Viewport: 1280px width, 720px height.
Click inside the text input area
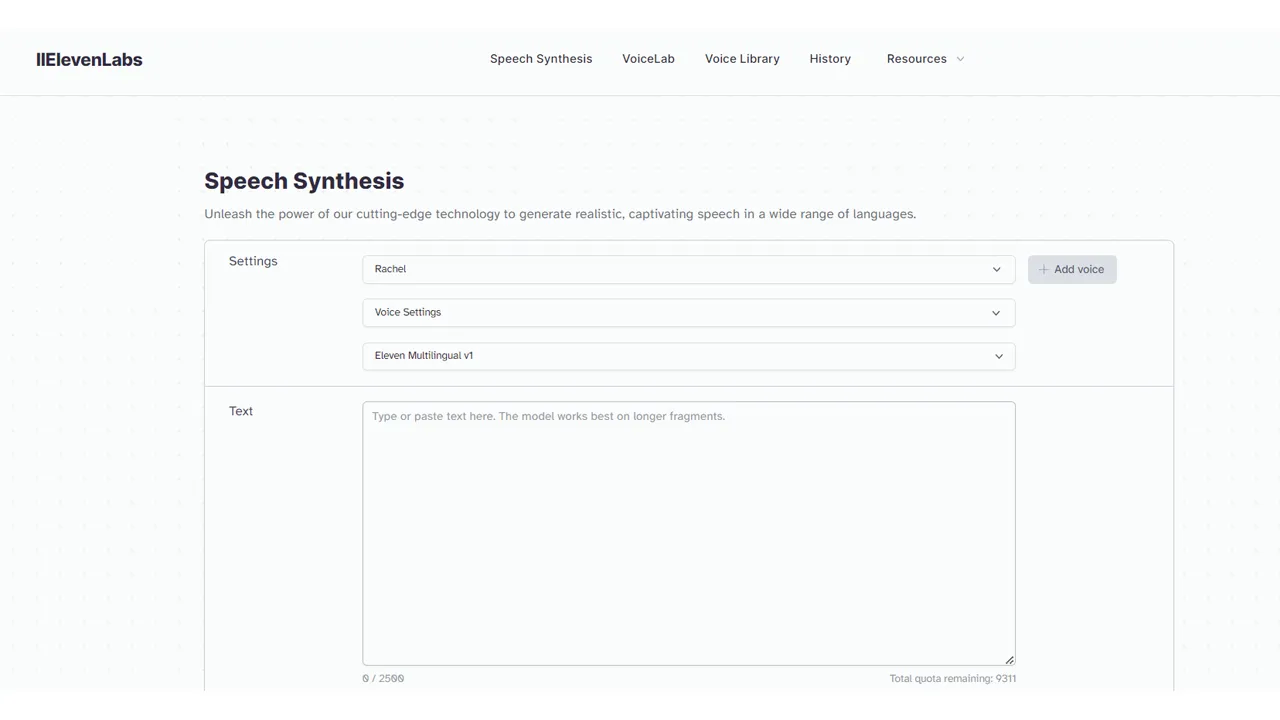point(689,533)
